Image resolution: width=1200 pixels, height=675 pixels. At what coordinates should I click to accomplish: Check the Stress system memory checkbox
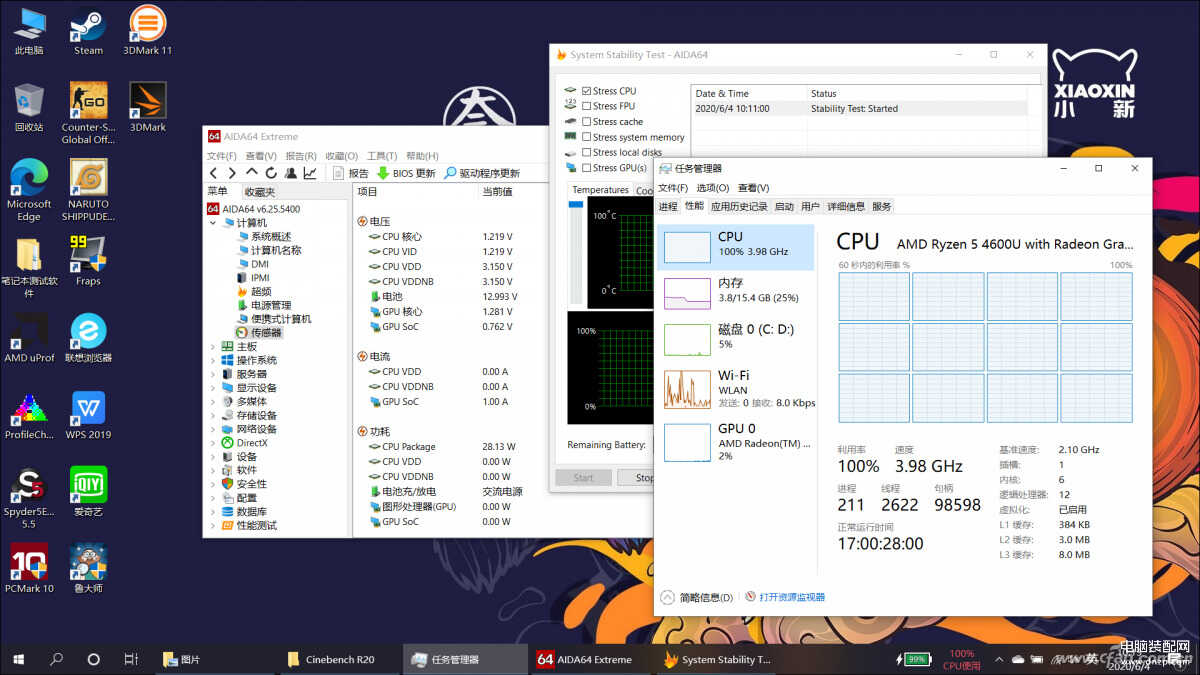click(x=586, y=137)
